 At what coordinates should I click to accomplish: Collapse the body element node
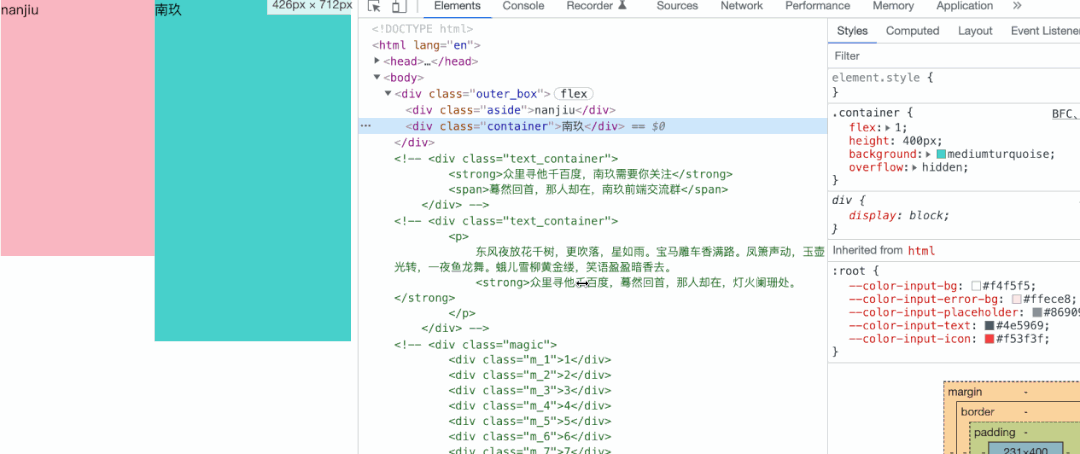pyautogui.click(x=377, y=77)
